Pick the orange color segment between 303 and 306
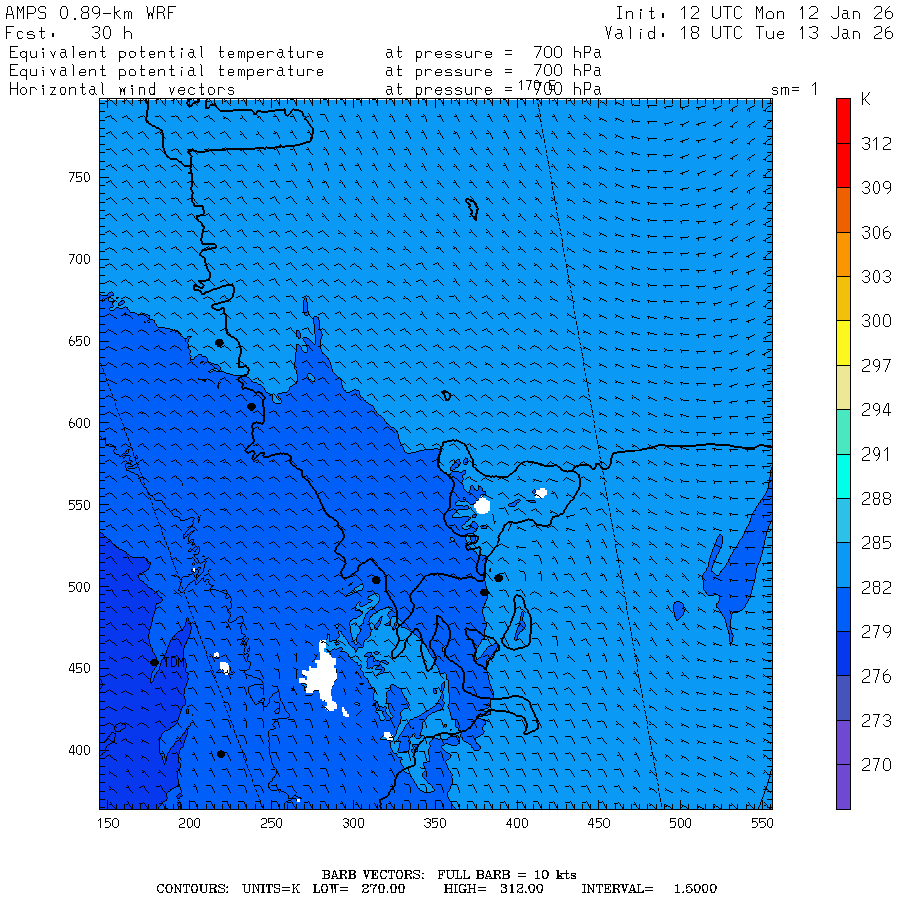This screenshot has height=900, width=900. click(843, 254)
